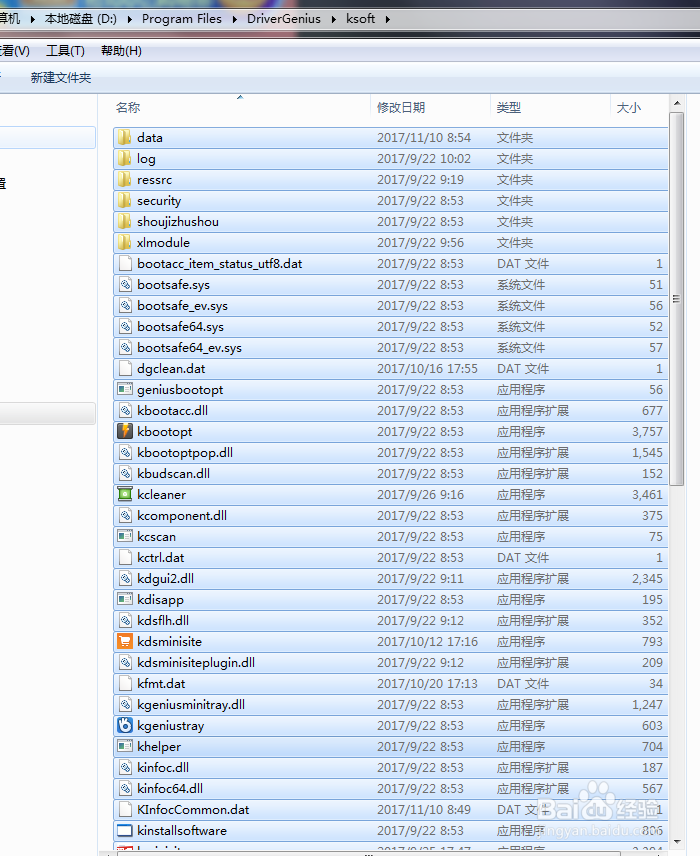Viewport: 700px width, 856px height.
Task: Select file kgeniusminitray.dll
Action: [390, 704]
